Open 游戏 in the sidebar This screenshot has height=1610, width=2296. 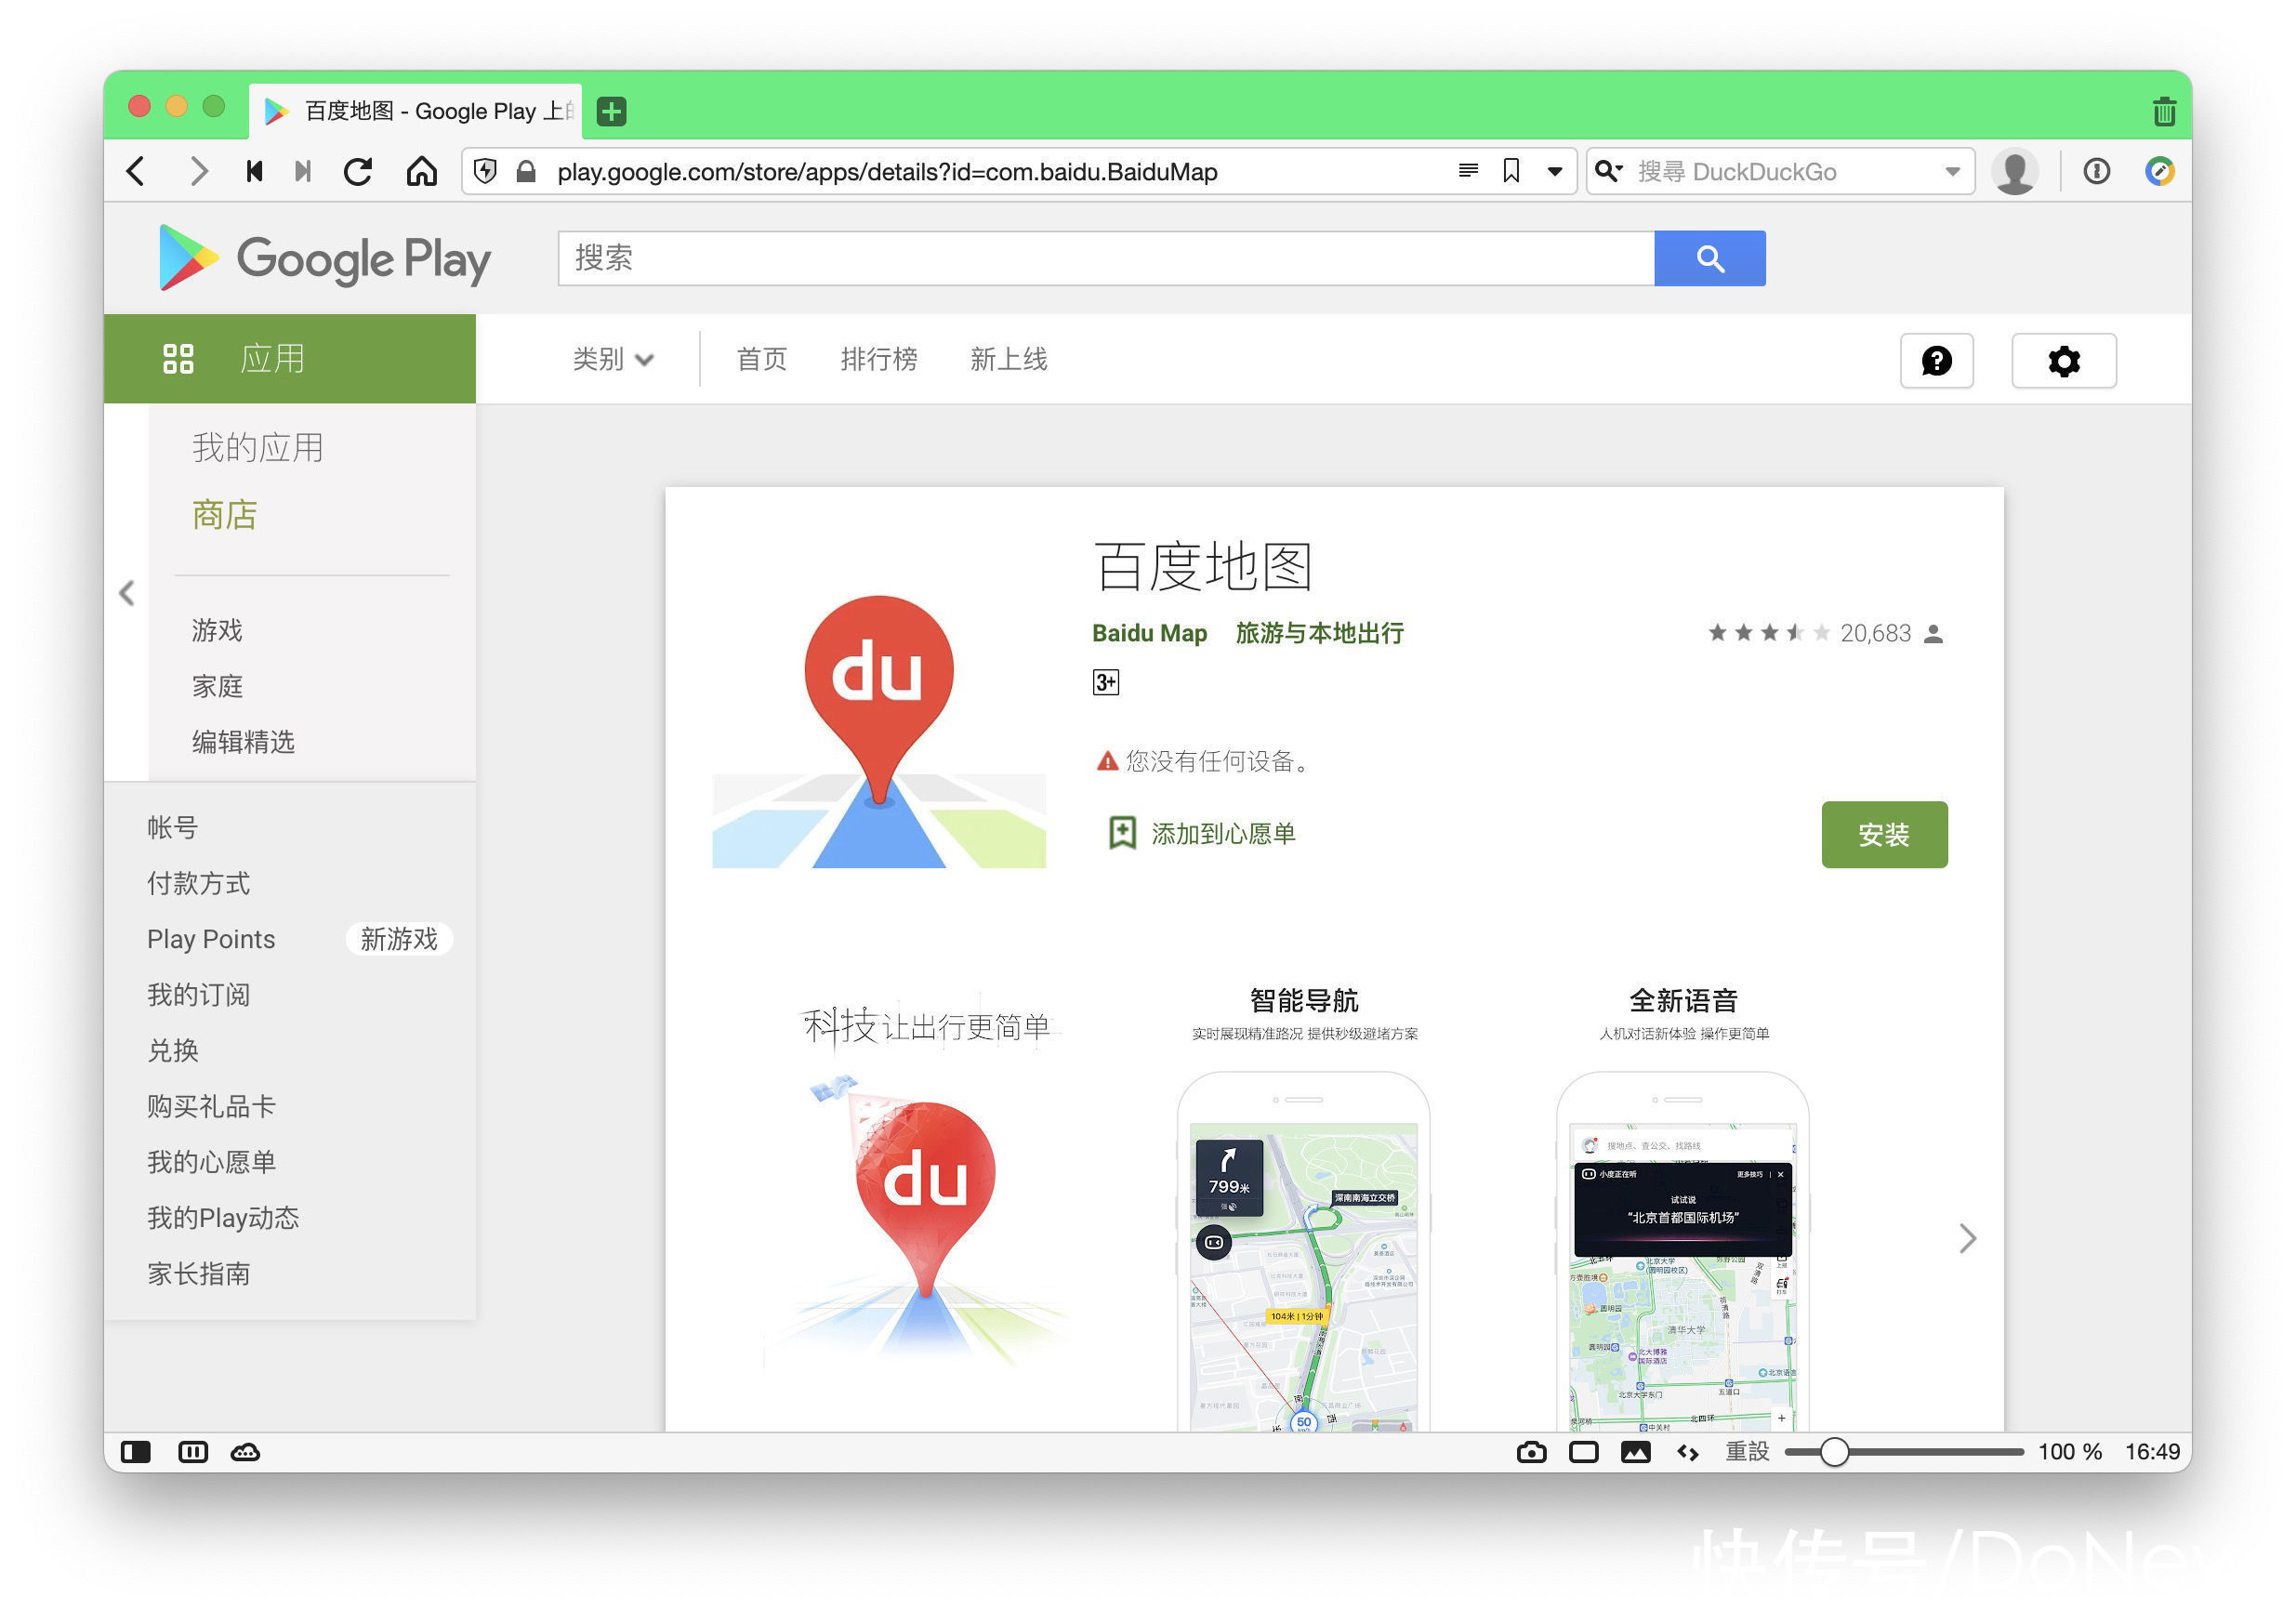click(x=217, y=630)
